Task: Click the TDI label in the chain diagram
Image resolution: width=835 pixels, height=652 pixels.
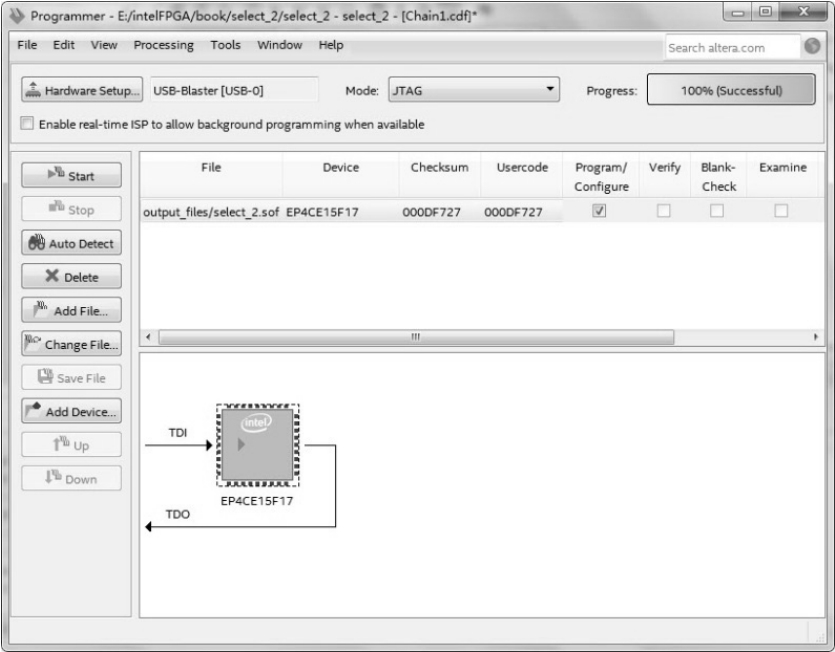Action: coord(178,433)
